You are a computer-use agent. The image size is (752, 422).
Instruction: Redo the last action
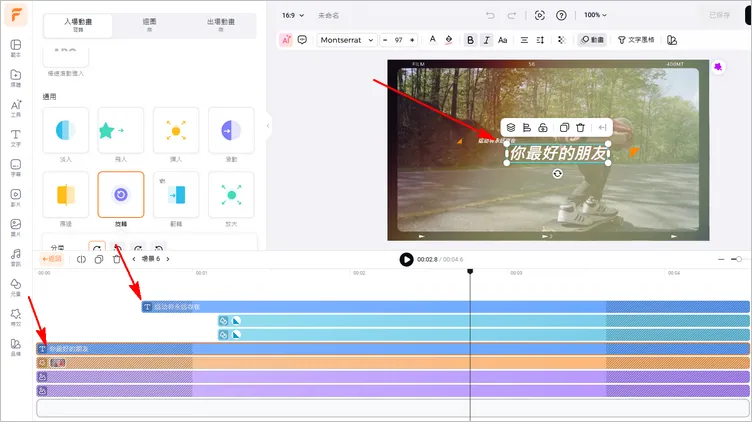coord(512,15)
